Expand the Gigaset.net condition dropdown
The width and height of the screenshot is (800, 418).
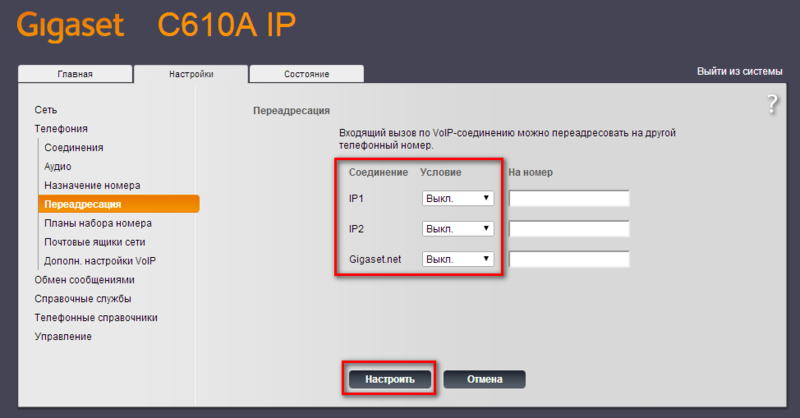click(458, 259)
